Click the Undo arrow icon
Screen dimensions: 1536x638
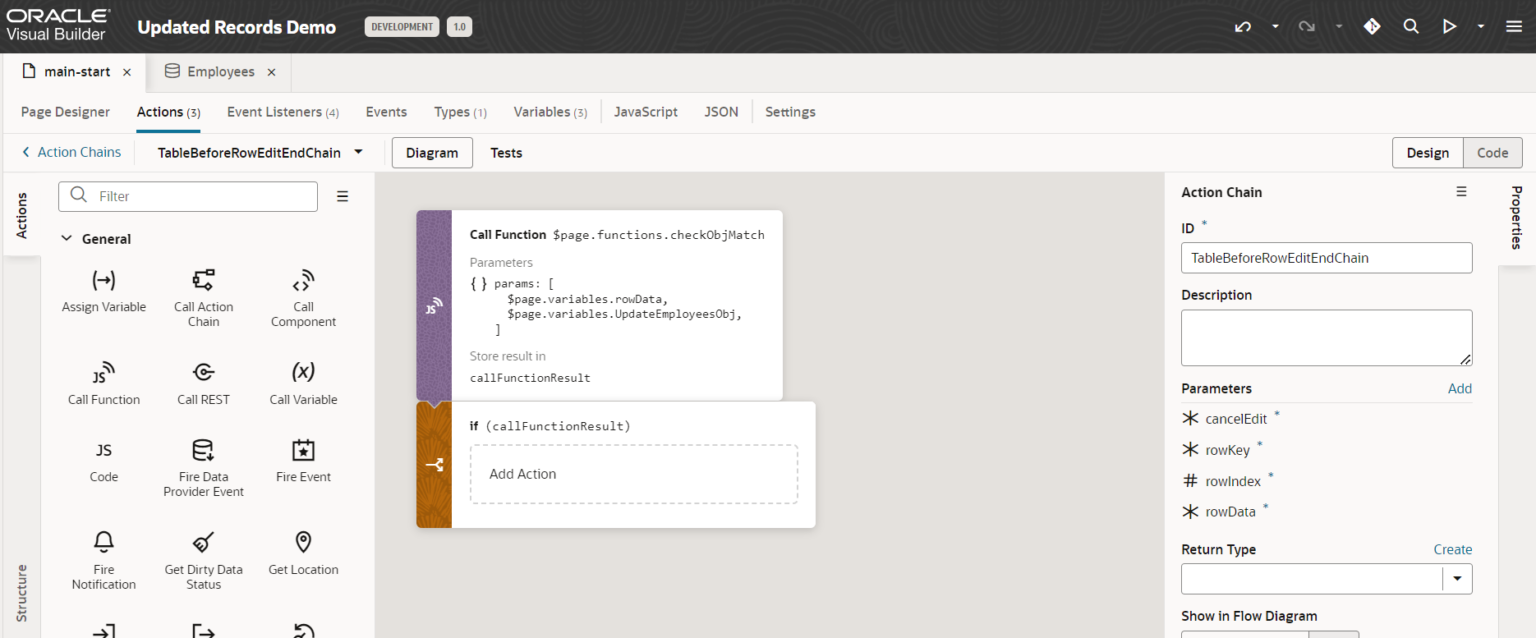click(1243, 27)
